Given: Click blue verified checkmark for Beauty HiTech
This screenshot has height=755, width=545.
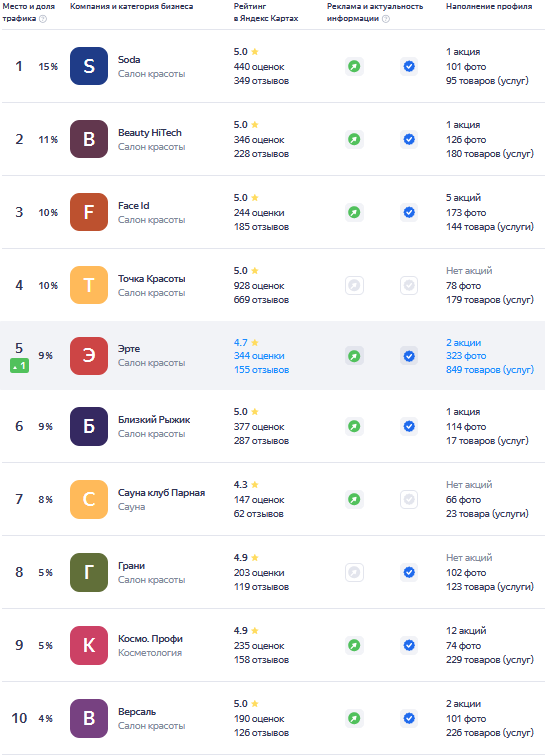Looking at the screenshot, I should coord(409,139).
